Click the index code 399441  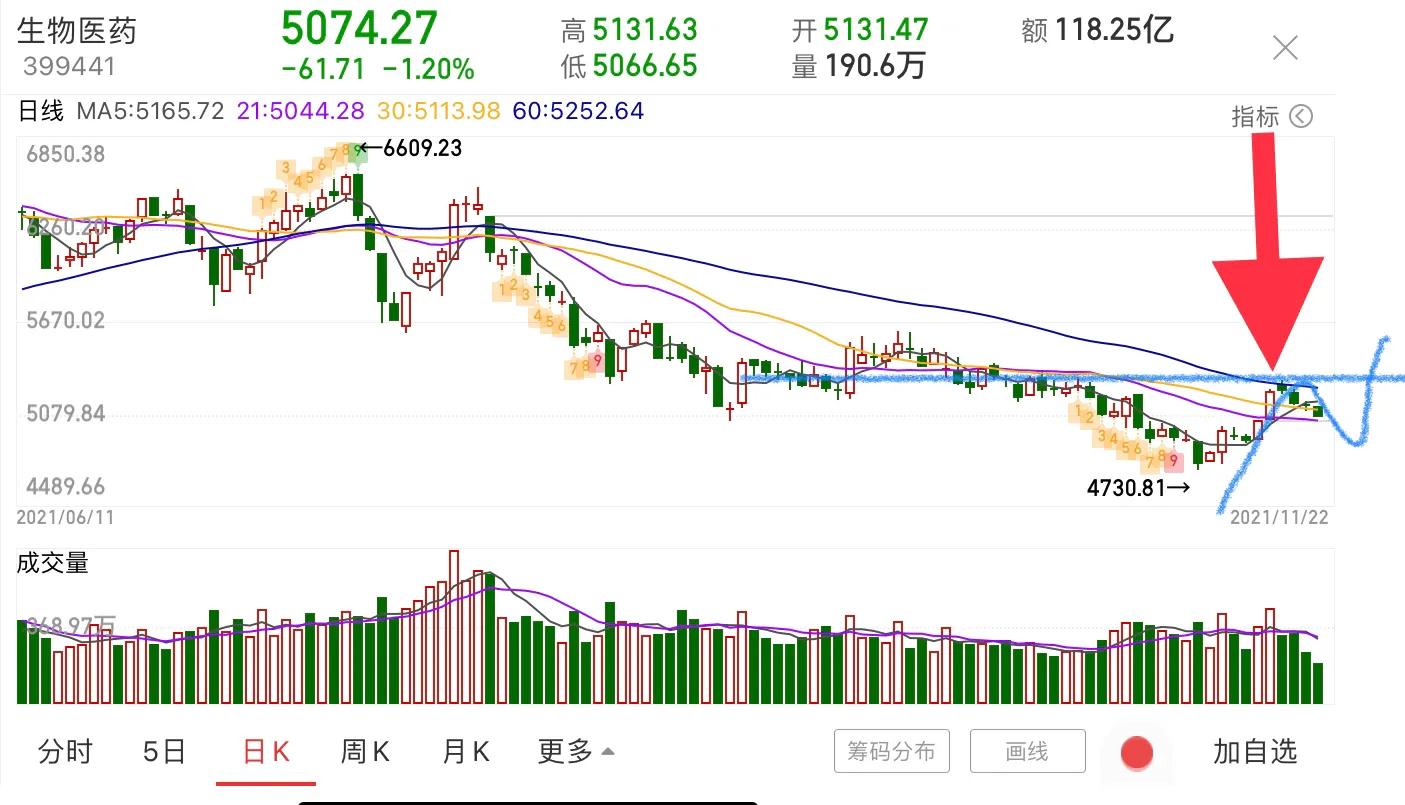click(x=69, y=67)
